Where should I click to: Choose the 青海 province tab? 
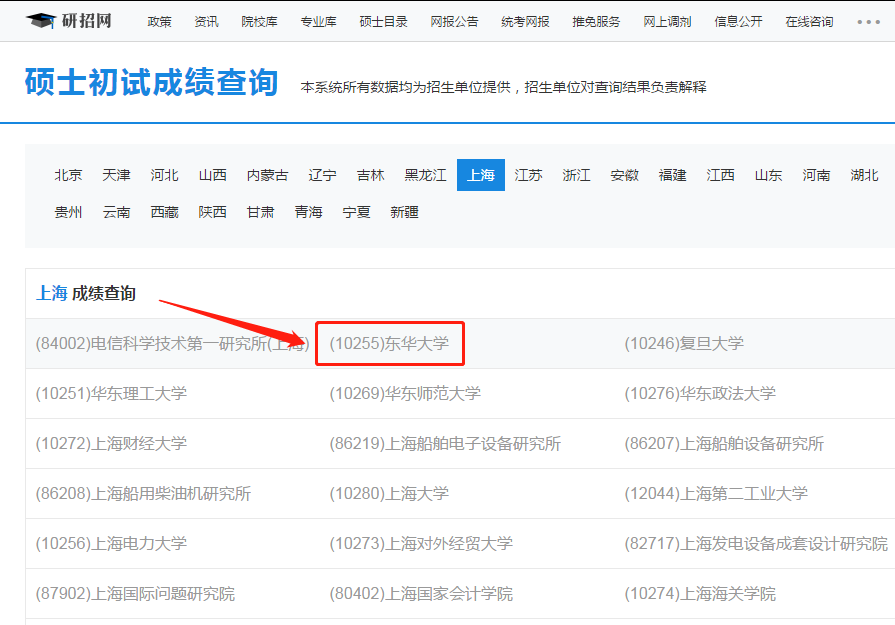pyautogui.click(x=308, y=212)
